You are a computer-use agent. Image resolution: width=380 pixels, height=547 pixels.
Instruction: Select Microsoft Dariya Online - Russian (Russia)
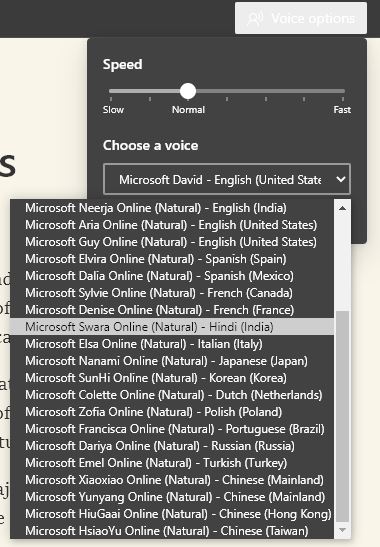coord(172,446)
